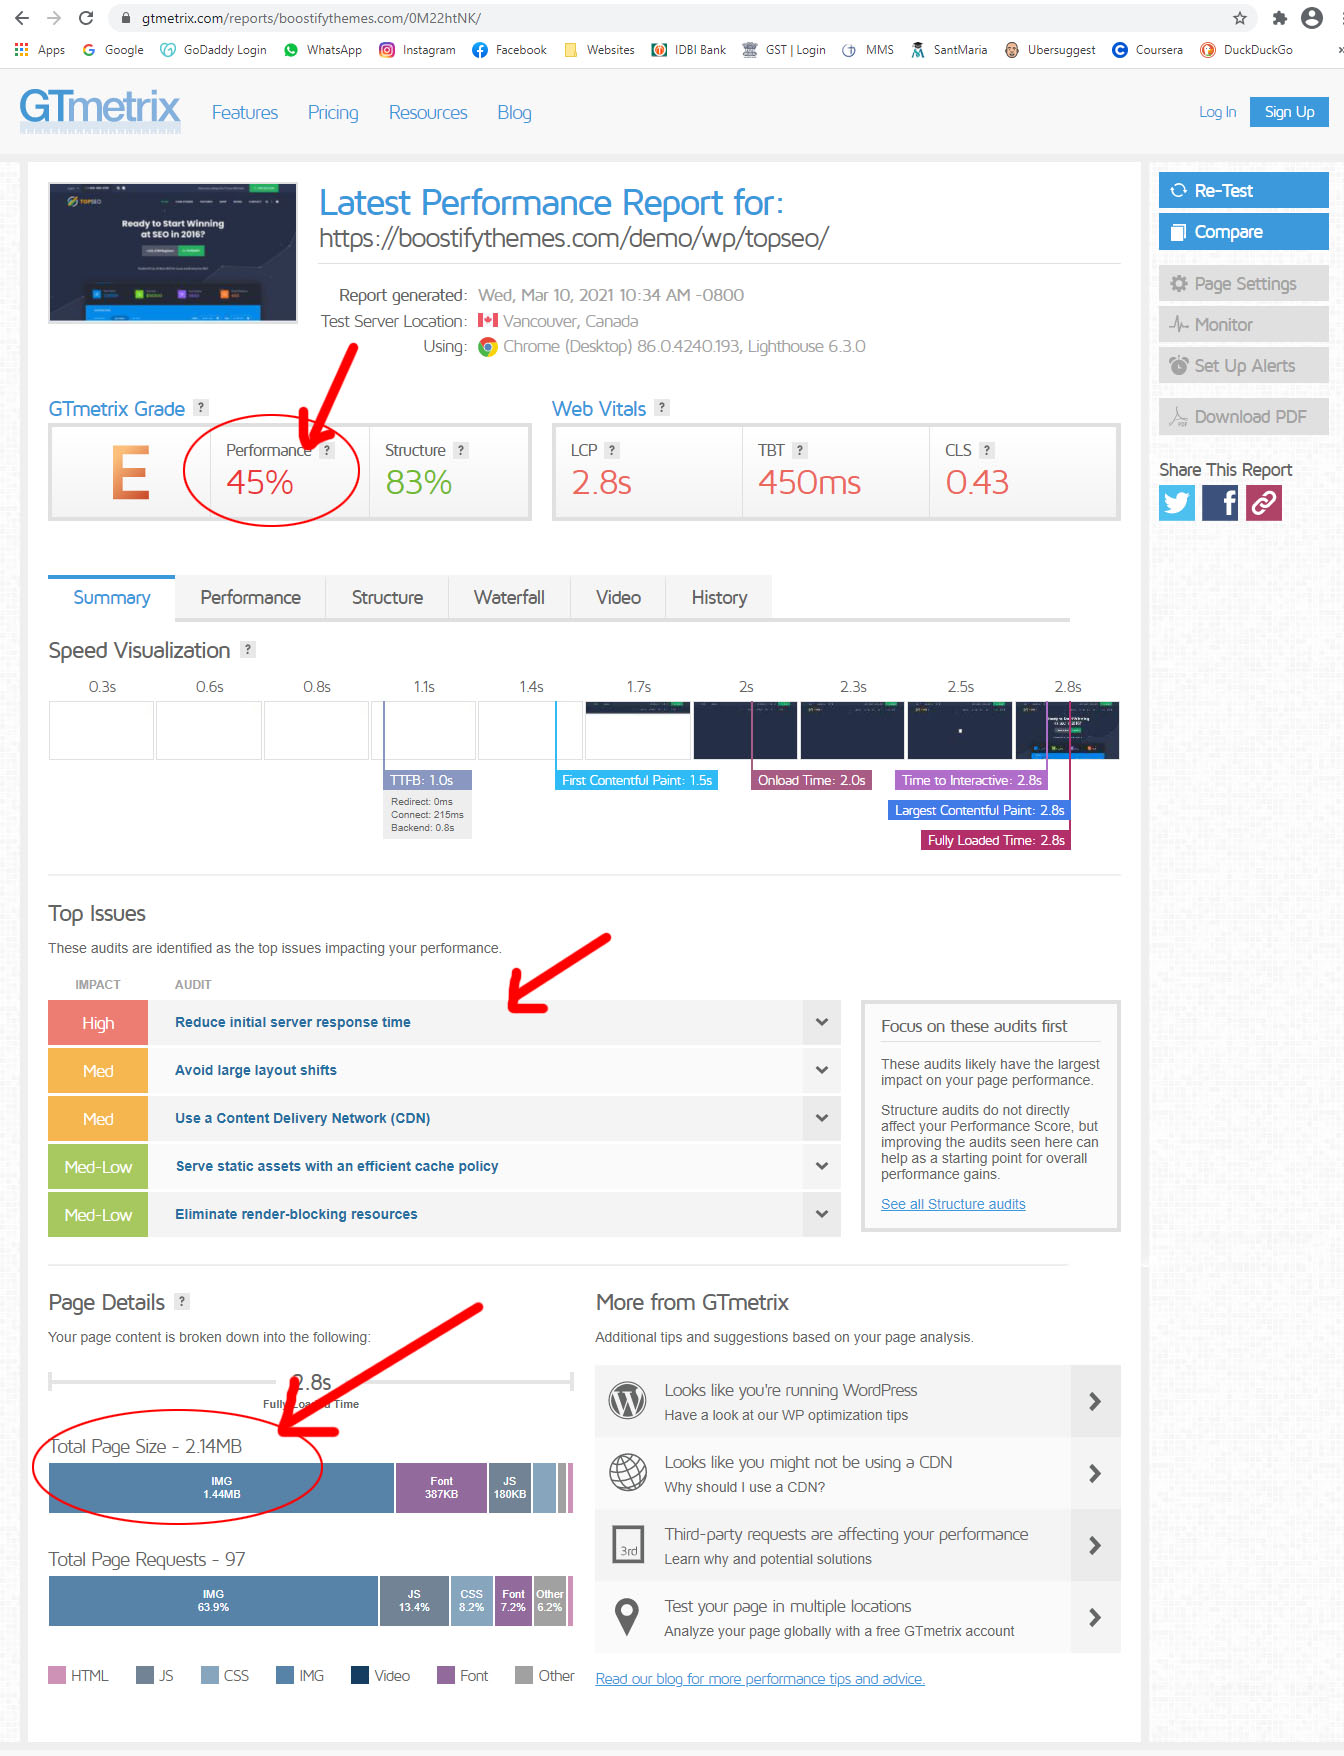Switch to the Video tab
The height and width of the screenshot is (1756, 1344).
(618, 597)
